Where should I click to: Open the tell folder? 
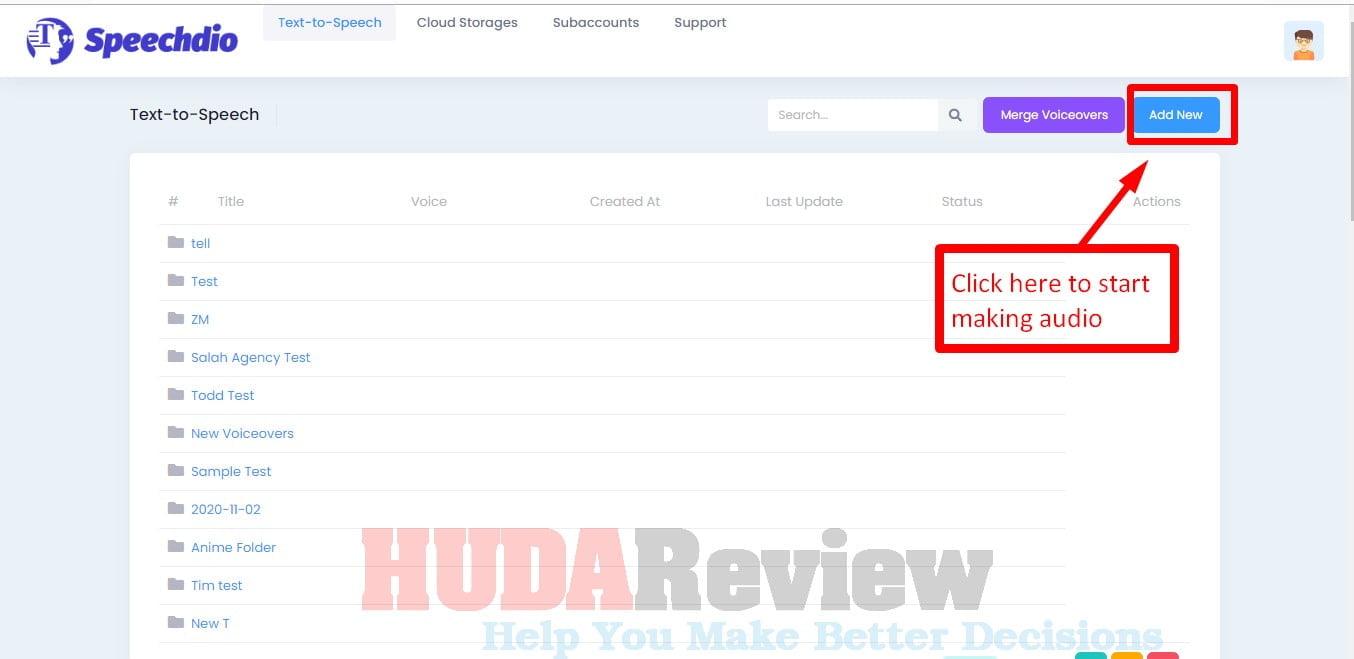point(201,243)
